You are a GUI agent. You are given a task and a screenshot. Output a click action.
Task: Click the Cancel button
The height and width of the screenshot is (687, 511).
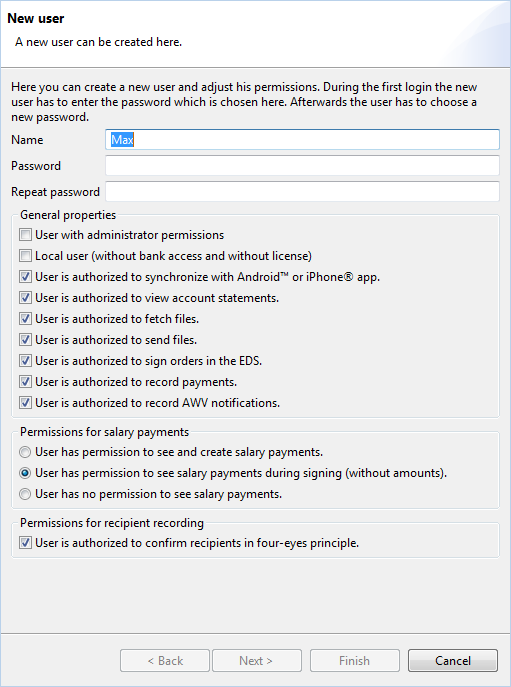pos(453,661)
